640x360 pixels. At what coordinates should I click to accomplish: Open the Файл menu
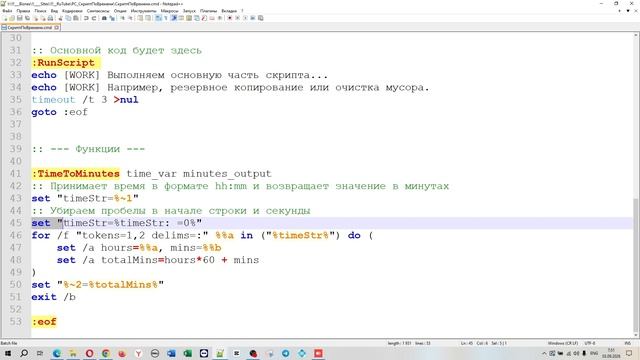click(7, 11)
